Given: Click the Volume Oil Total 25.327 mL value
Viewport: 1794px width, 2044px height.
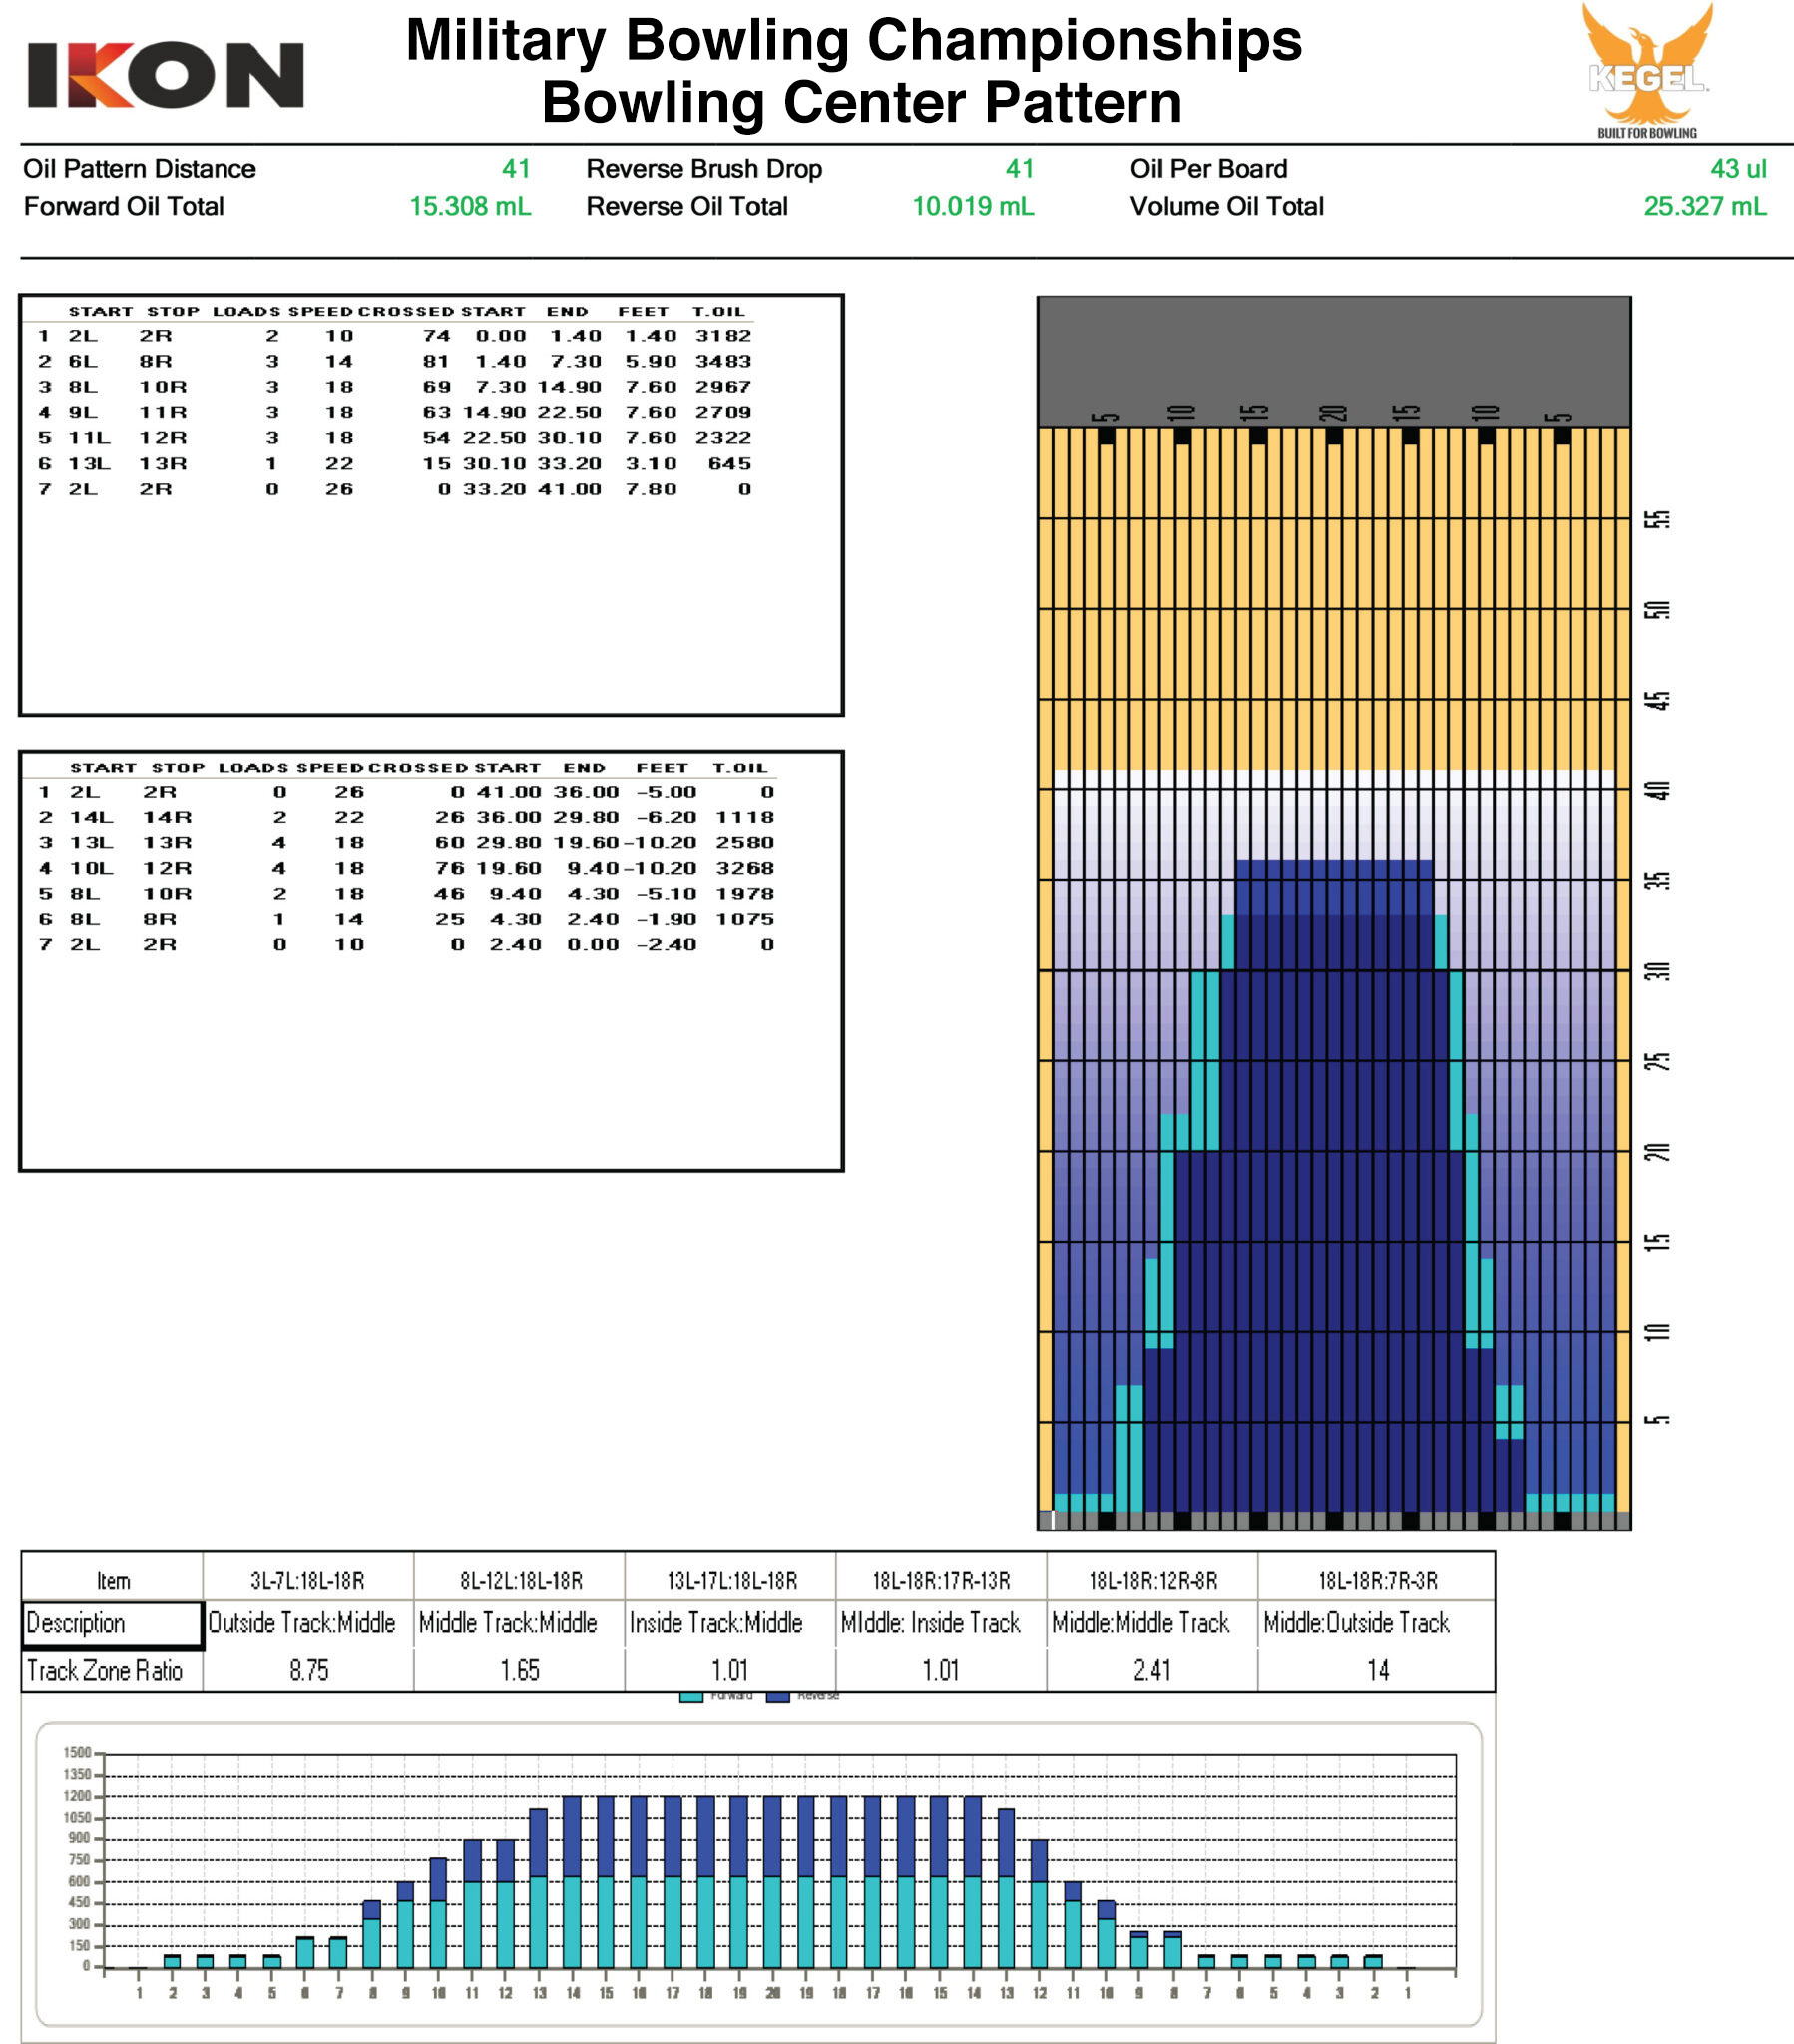Looking at the screenshot, I should click(1704, 206).
